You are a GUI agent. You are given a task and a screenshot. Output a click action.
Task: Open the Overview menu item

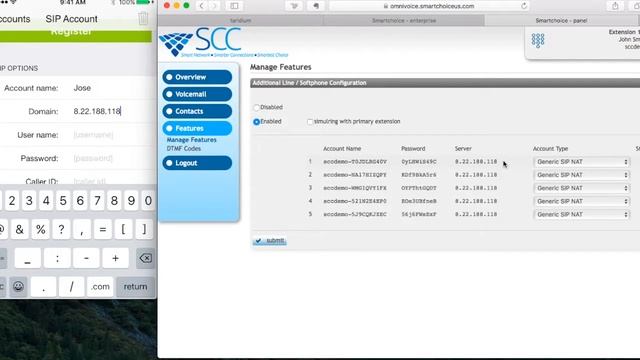tap(197, 77)
